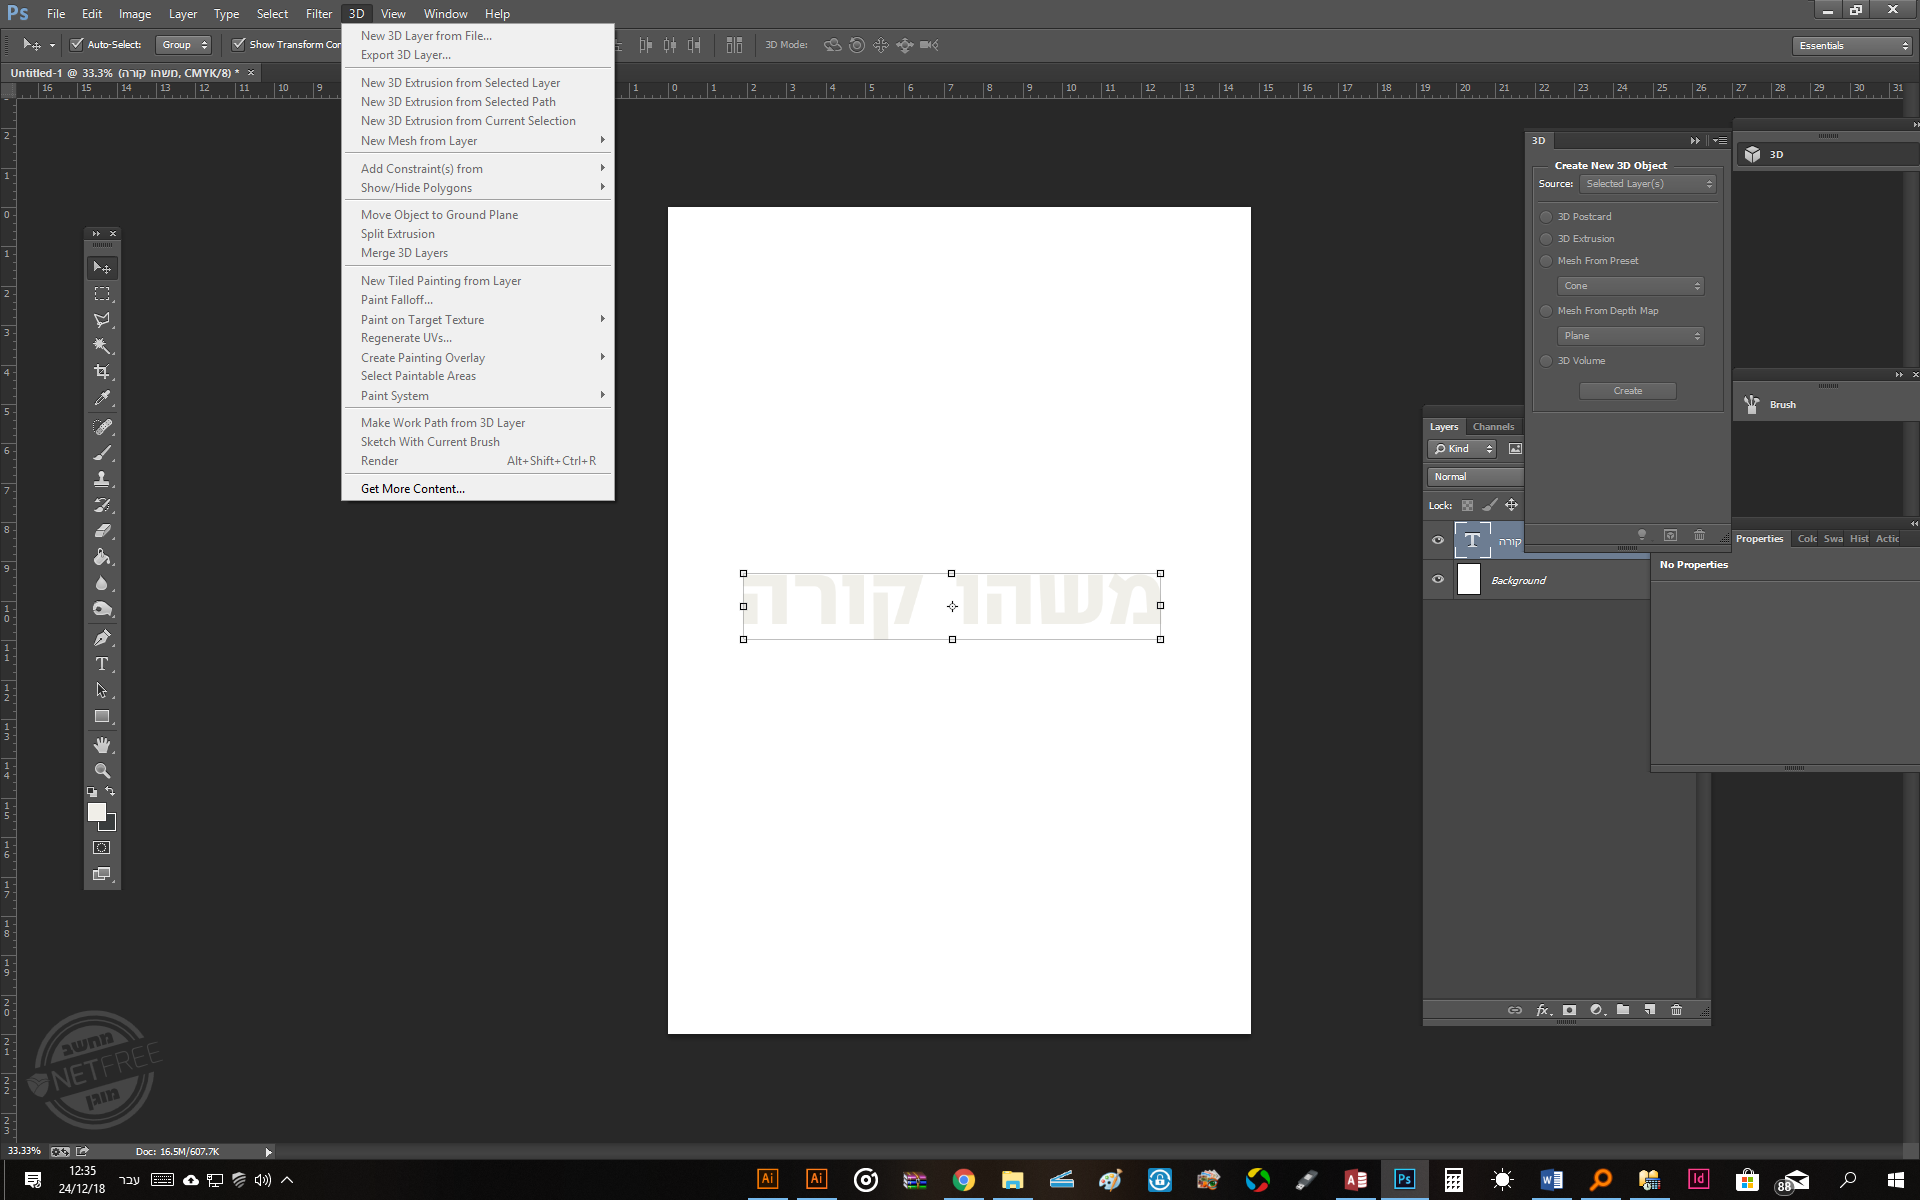1920x1200 pixels.
Task: Select the Eyedropper tool
Action: tap(102, 398)
